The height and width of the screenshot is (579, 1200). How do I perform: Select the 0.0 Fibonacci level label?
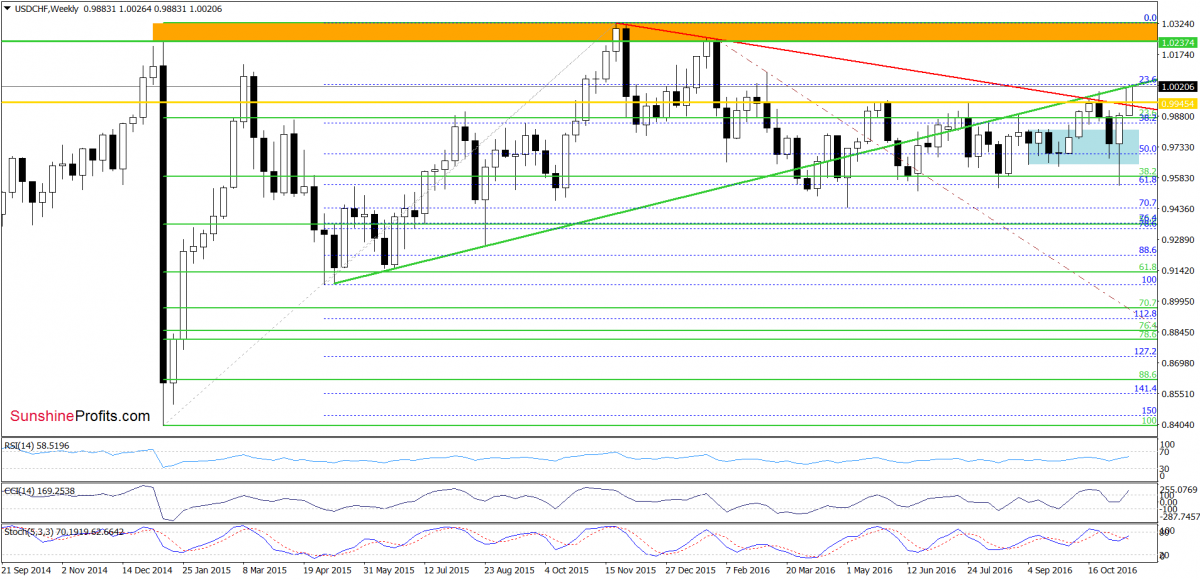(x=1149, y=18)
